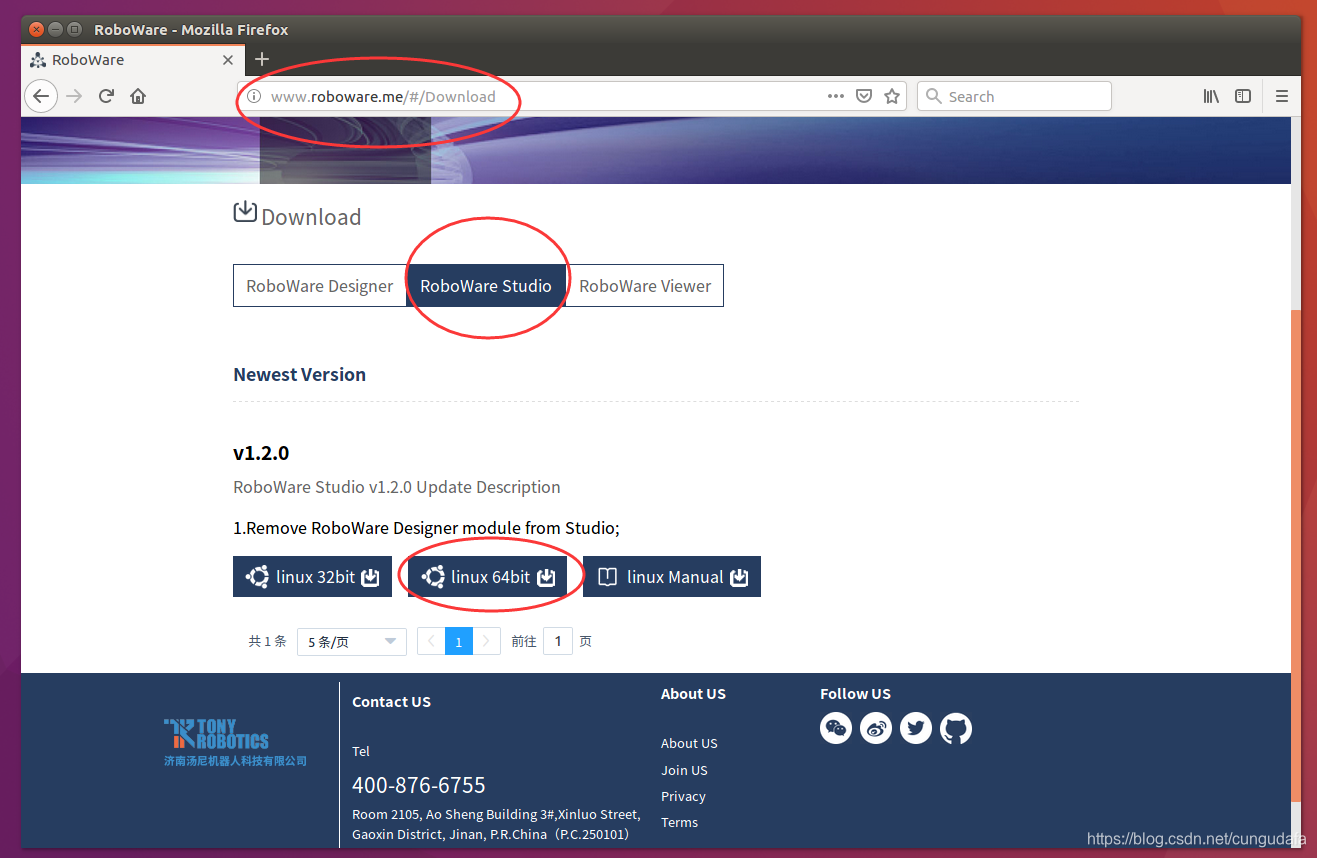Screen dimensions: 1317x858
Task: Select the RoboWare browser tab
Action: [132, 60]
